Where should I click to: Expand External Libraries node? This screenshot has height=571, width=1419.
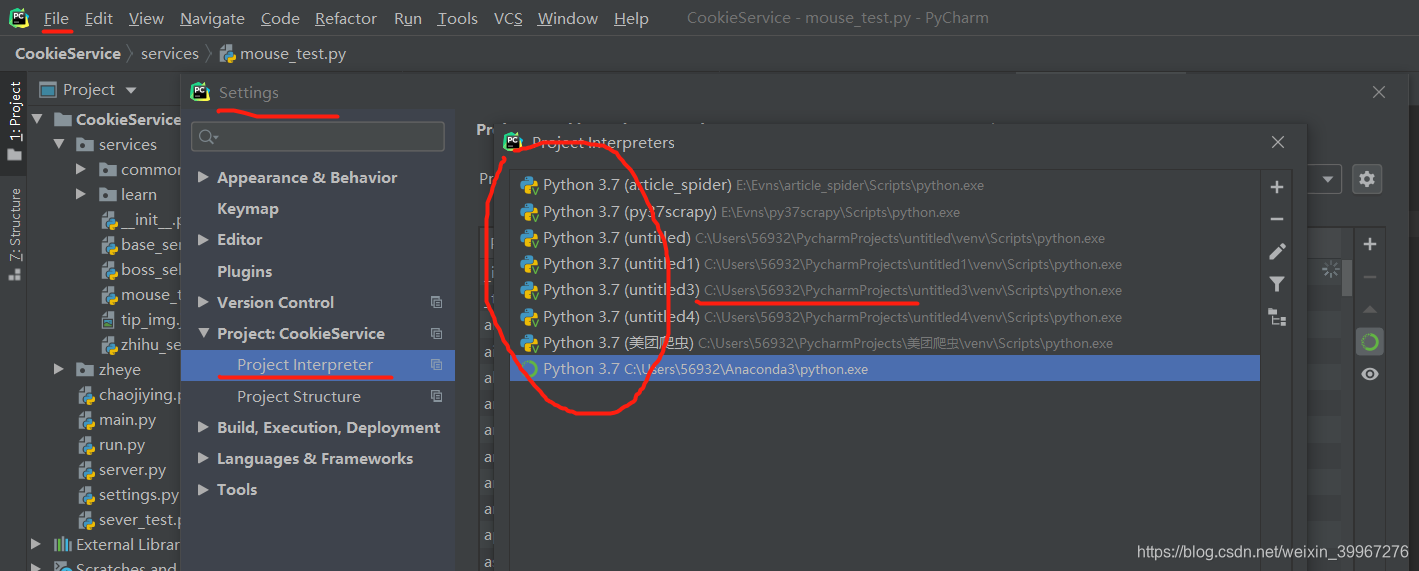click(x=36, y=544)
